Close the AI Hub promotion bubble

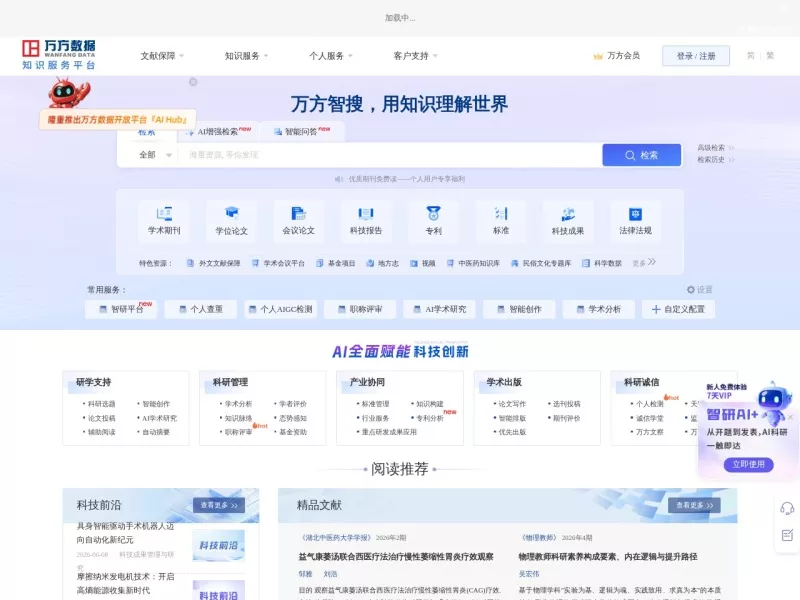[x=193, y=82]
